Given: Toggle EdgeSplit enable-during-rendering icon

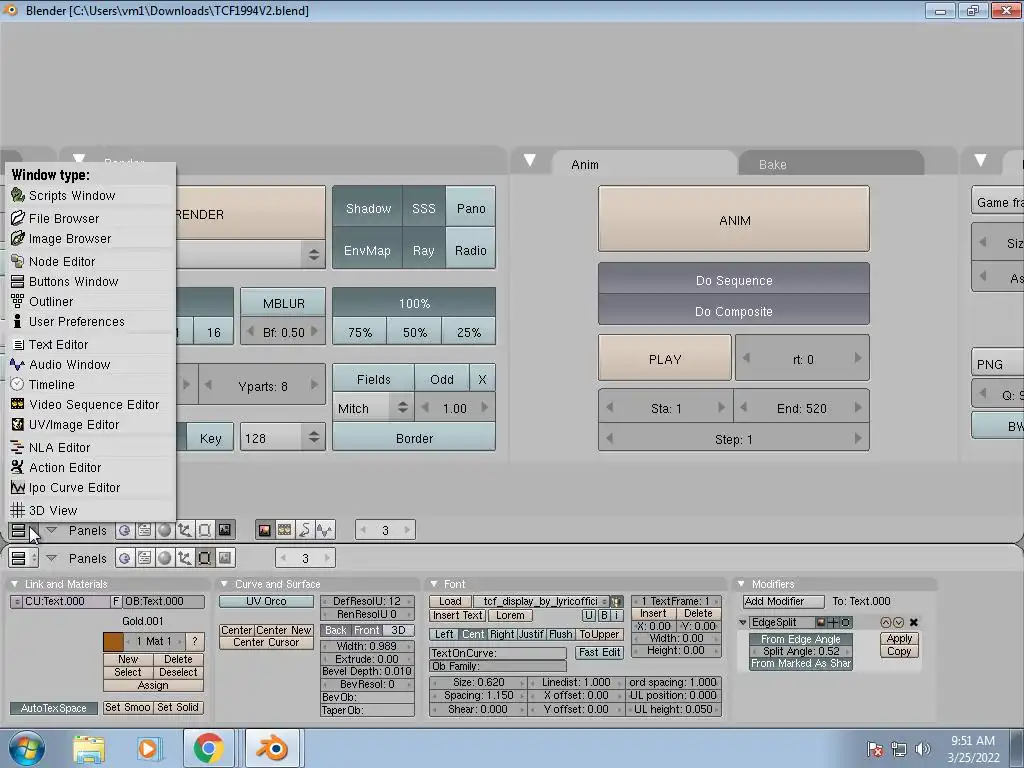Looking at the screenshot, I should [821, 622].
